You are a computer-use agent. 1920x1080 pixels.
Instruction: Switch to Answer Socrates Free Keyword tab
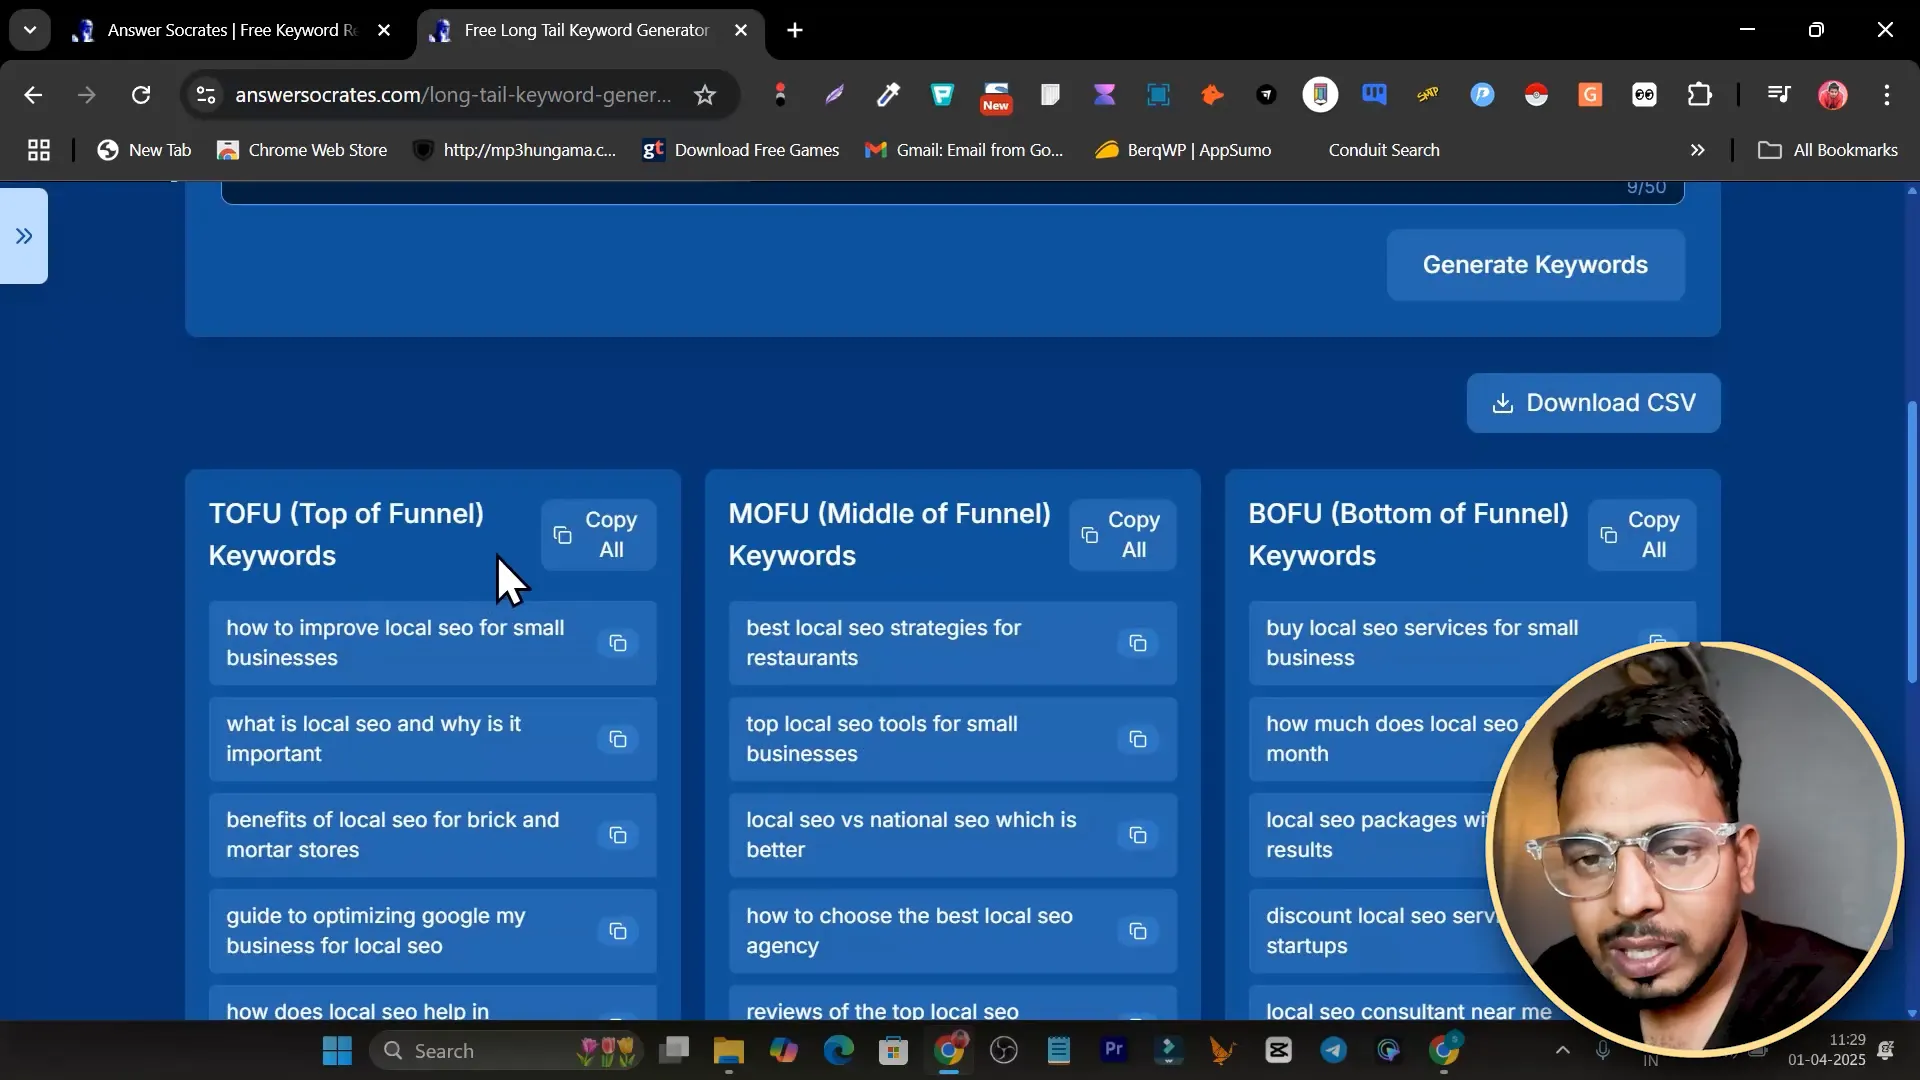click(x=230, y=30)
